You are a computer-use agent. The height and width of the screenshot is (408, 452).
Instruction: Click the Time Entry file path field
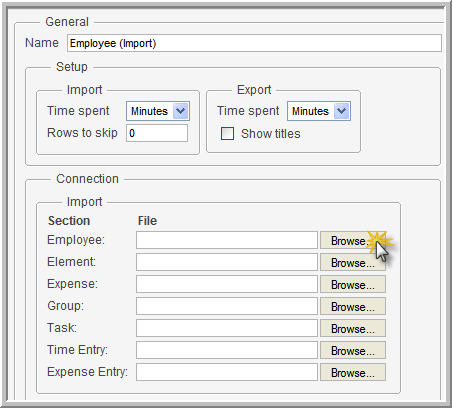[x=227, y=350]
